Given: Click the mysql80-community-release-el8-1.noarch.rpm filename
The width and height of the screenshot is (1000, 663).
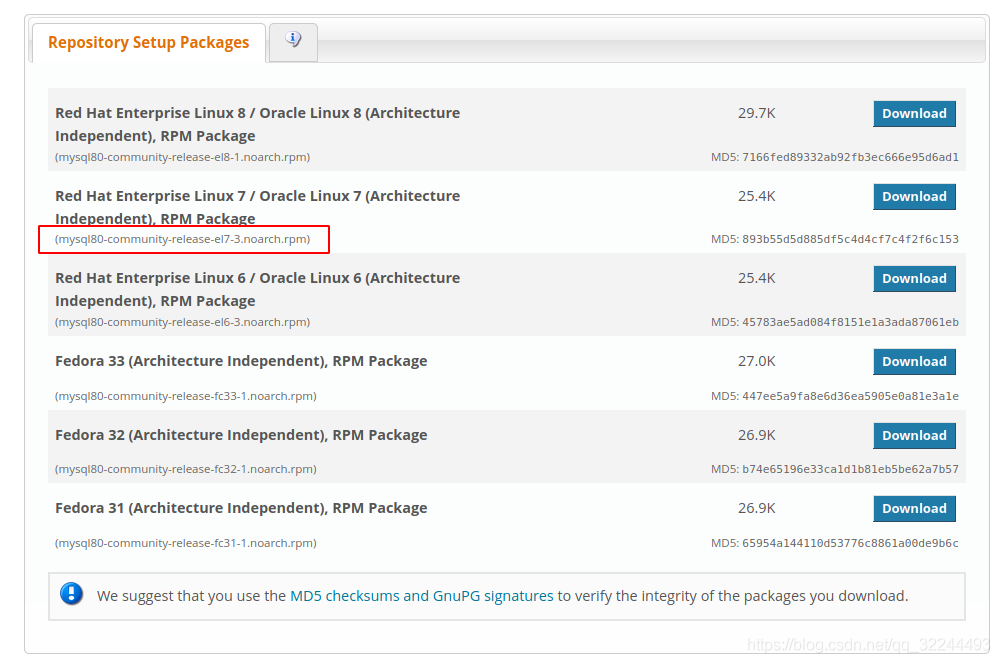Looking at the screenshot, I should click(182, 157).
